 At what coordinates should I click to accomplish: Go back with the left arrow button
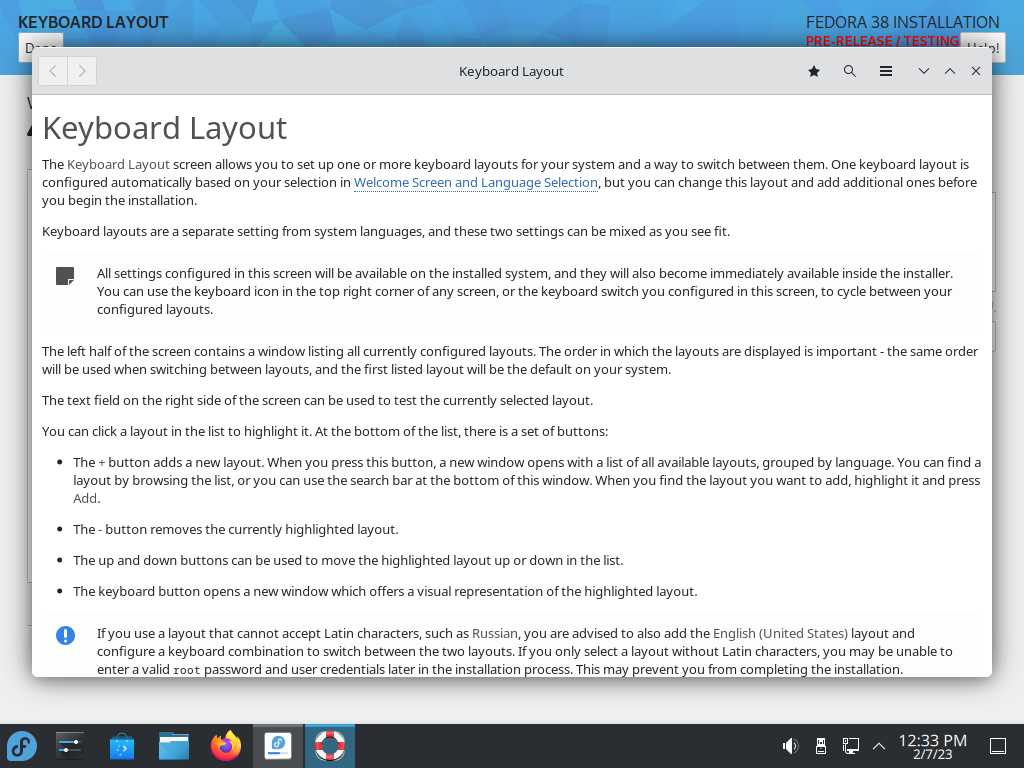[x=54, y=71]
